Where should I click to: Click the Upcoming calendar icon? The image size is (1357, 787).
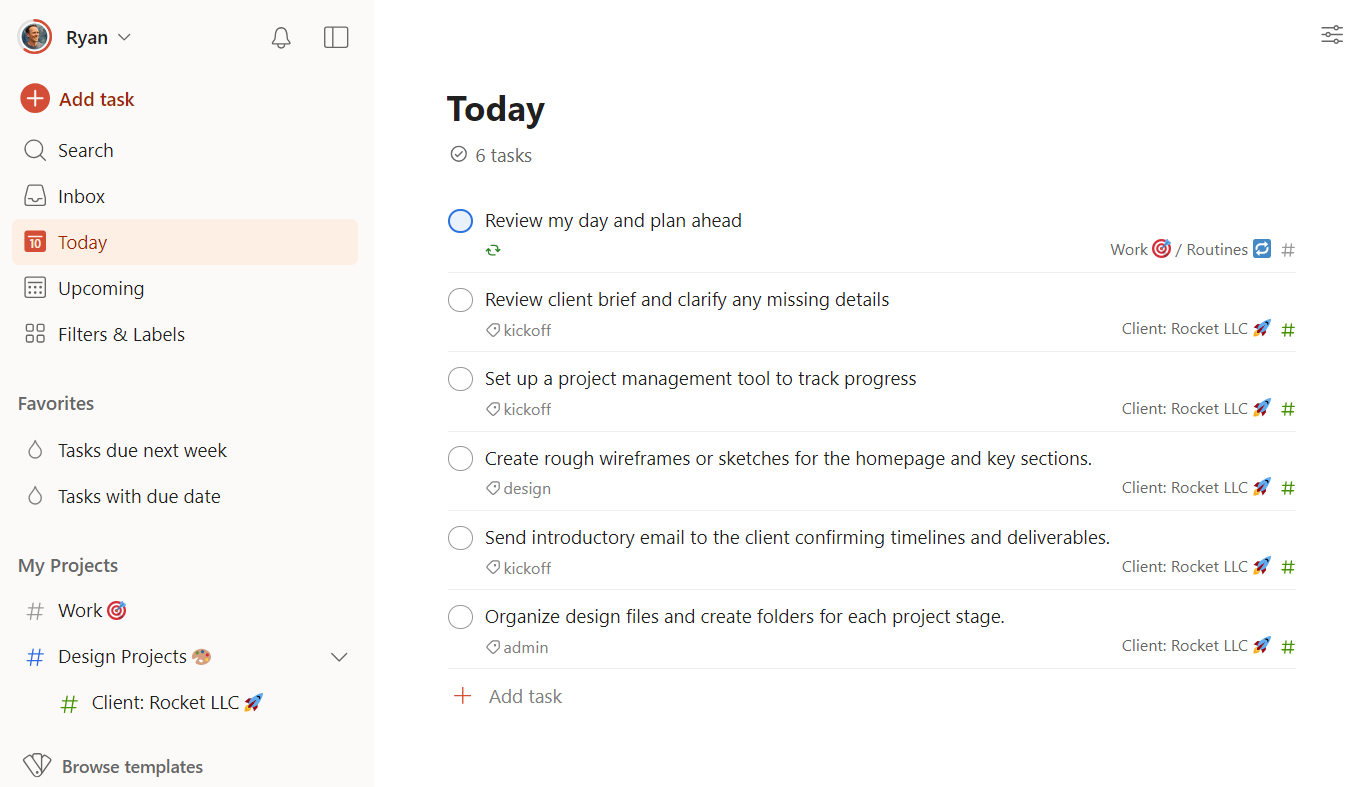[x=35, y=289]
